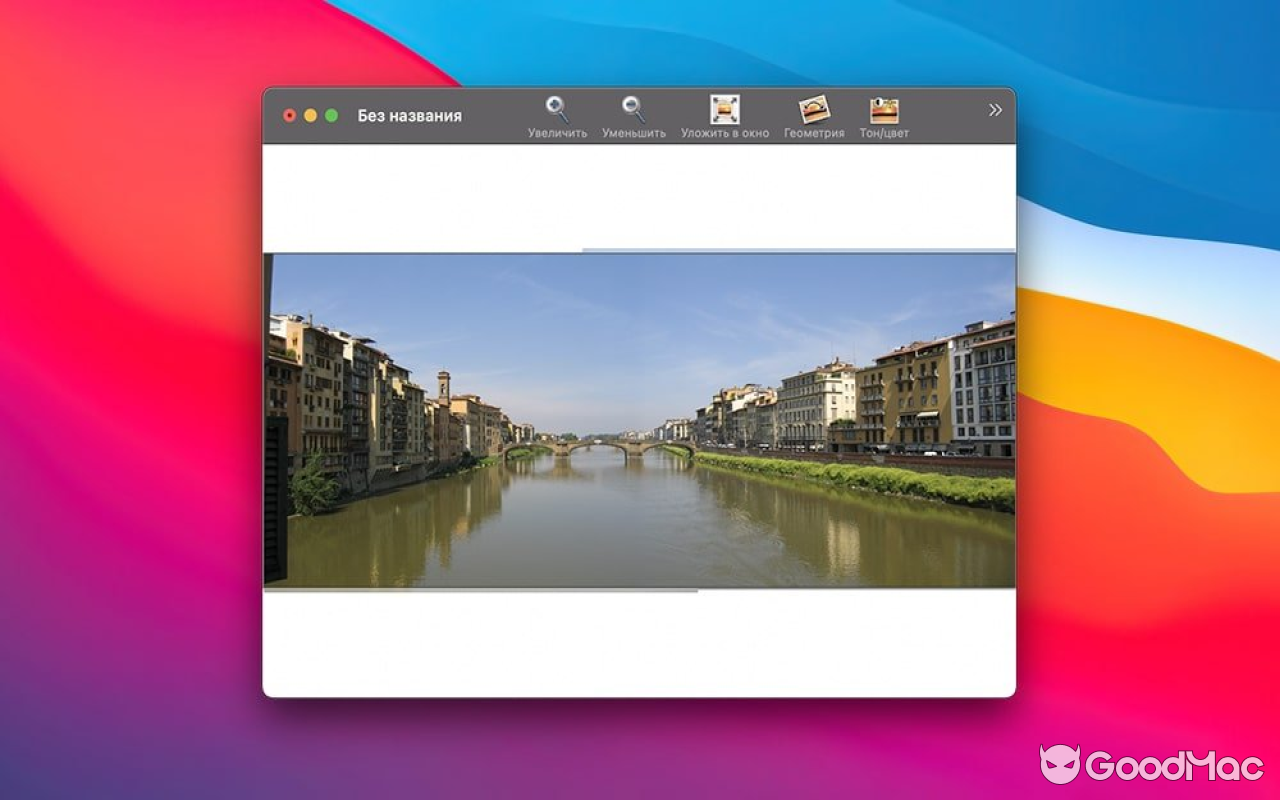Open the Тон/цвет tone and color tool
This screenshot has height=800, width=1280.
[884, 108]
